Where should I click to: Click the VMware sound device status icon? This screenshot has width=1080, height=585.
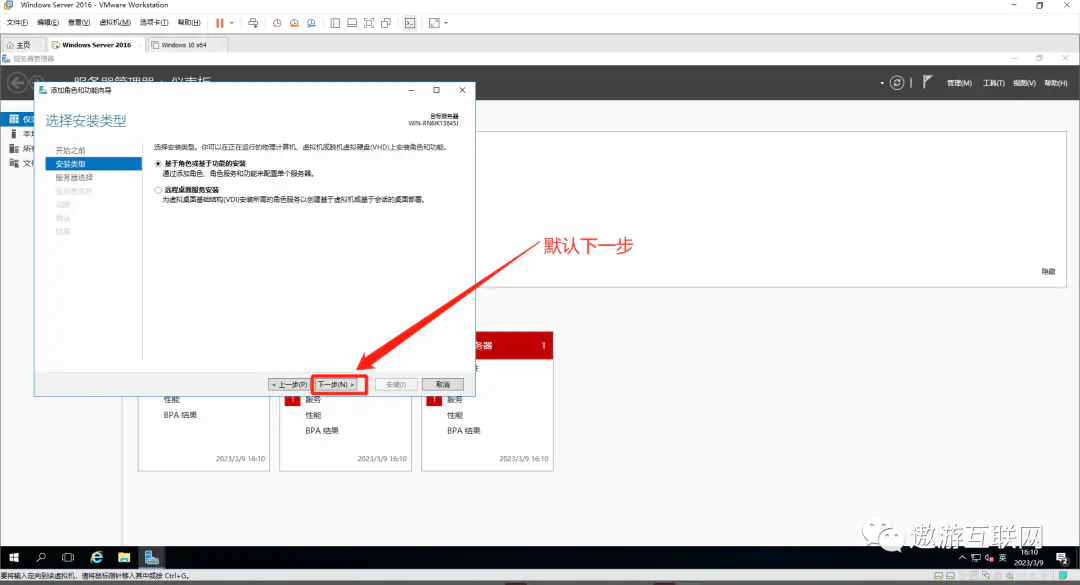[x=1010, y=576]
